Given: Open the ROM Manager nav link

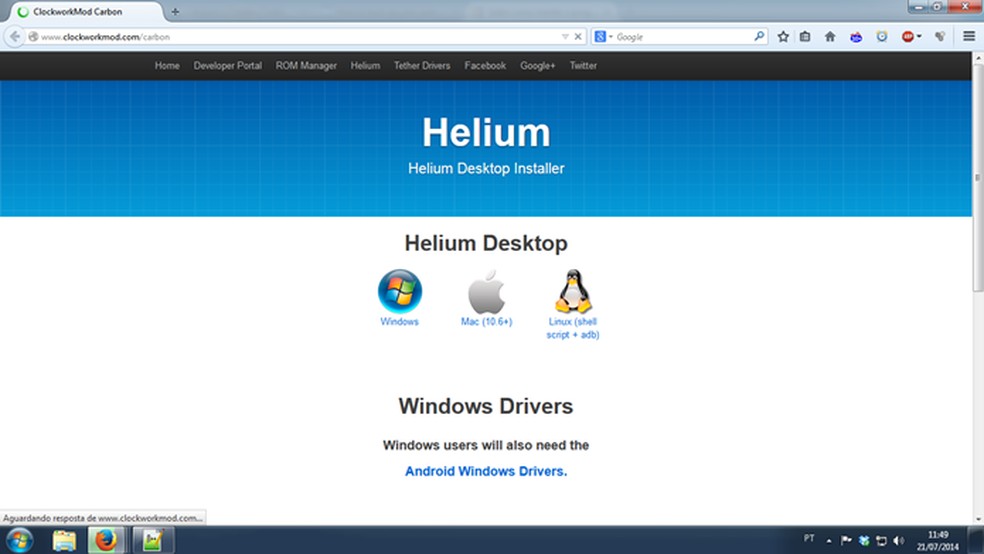Looking at the screenshot, I should [x=306, y=65].
